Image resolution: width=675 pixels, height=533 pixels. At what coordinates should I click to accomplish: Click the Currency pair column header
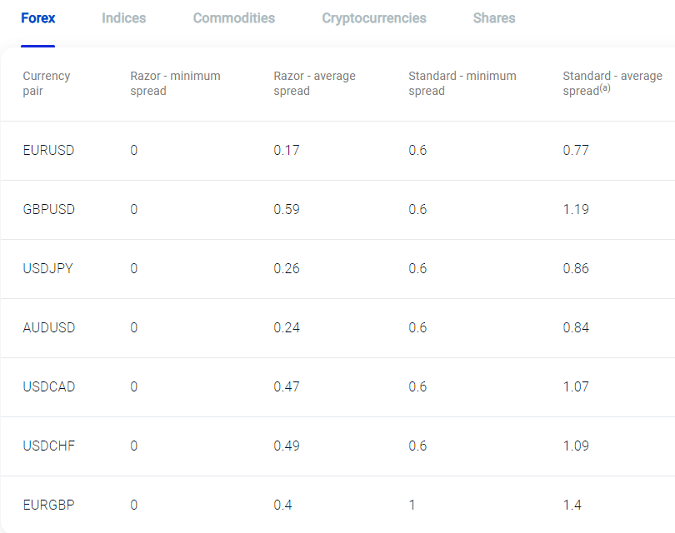46,83
